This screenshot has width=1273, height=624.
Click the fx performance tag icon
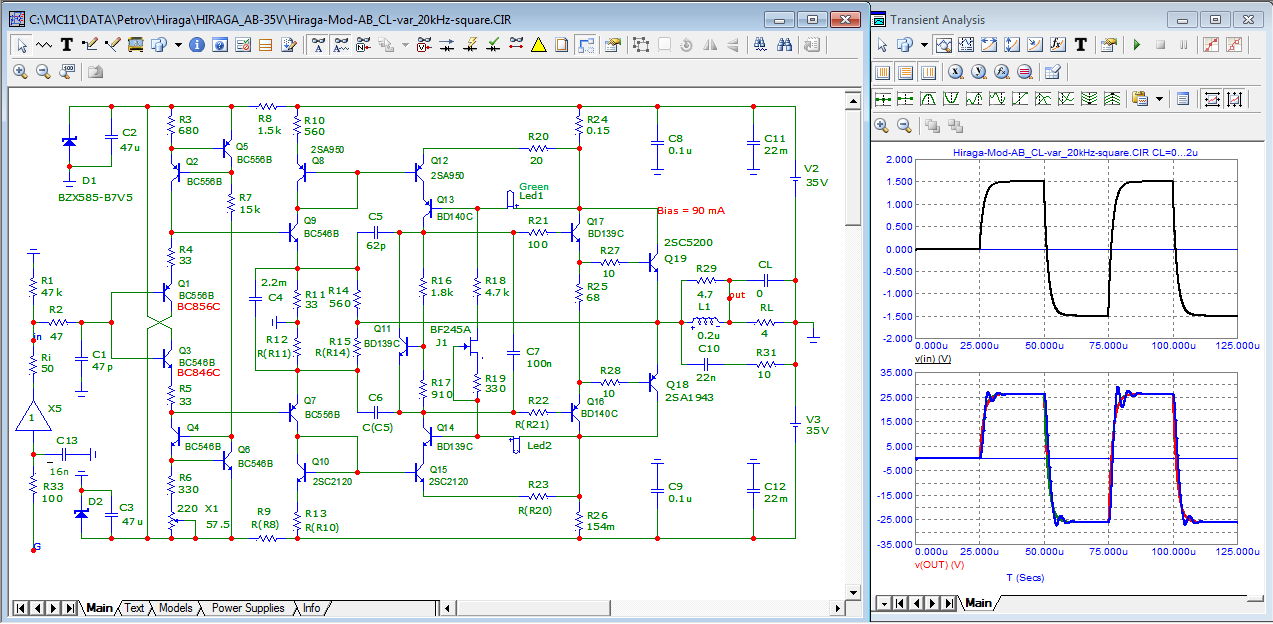pyautogui.click(x=1058, y=45)
